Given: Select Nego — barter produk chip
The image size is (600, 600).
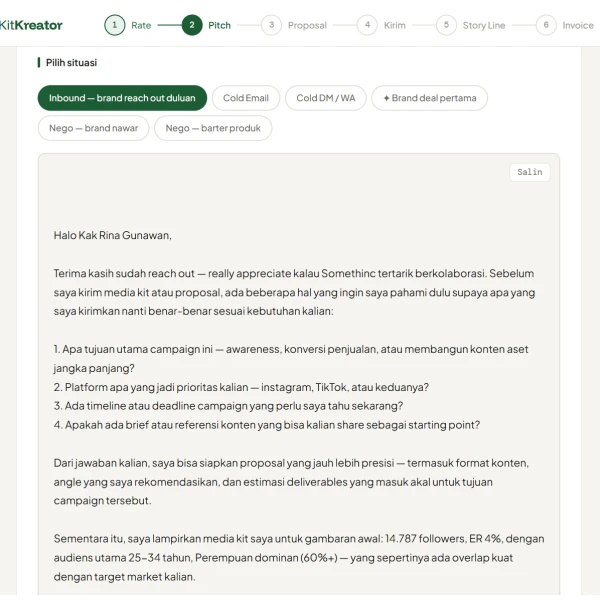Looking at the screenshot, I should (213, 128).
